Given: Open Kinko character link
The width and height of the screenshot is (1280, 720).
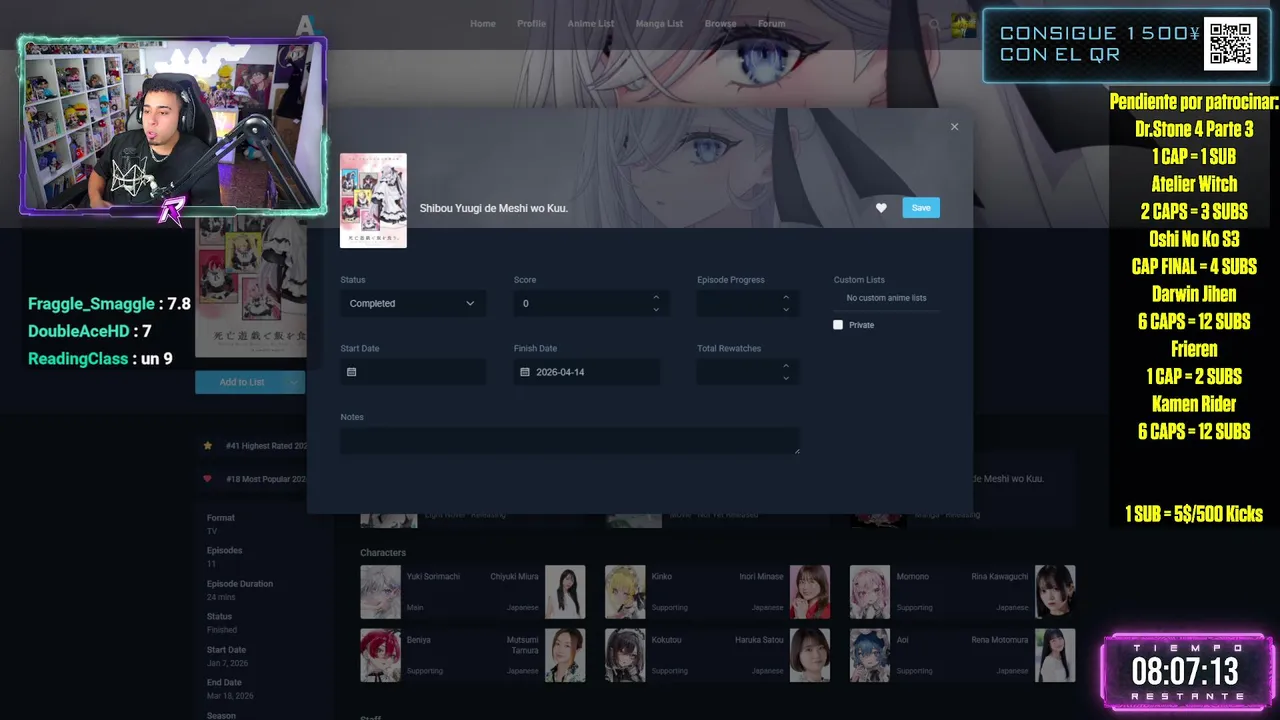Looking at the screenshot, I should pos(662,577).
